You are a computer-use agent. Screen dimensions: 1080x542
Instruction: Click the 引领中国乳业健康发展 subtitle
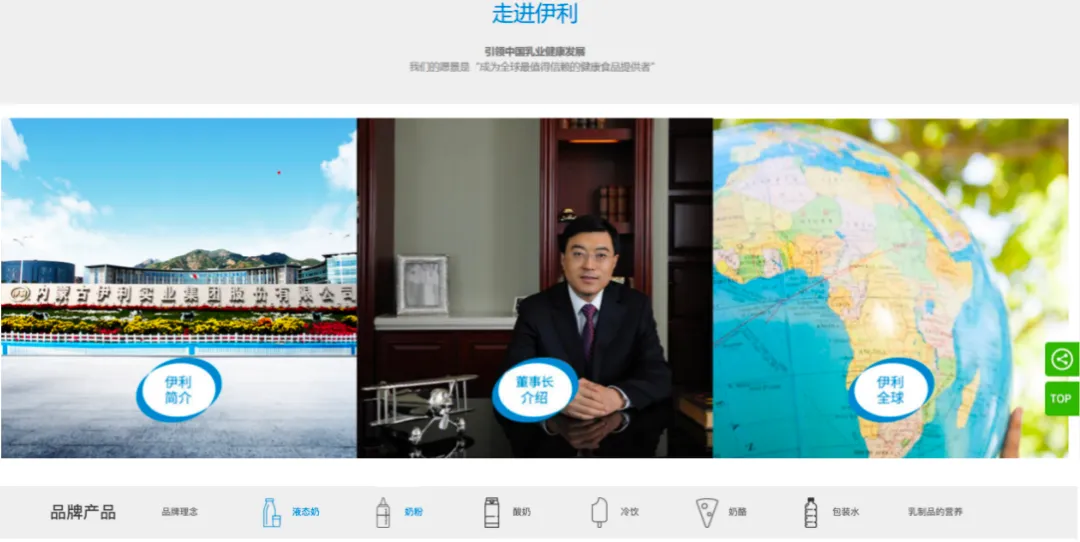coord(534,51)
